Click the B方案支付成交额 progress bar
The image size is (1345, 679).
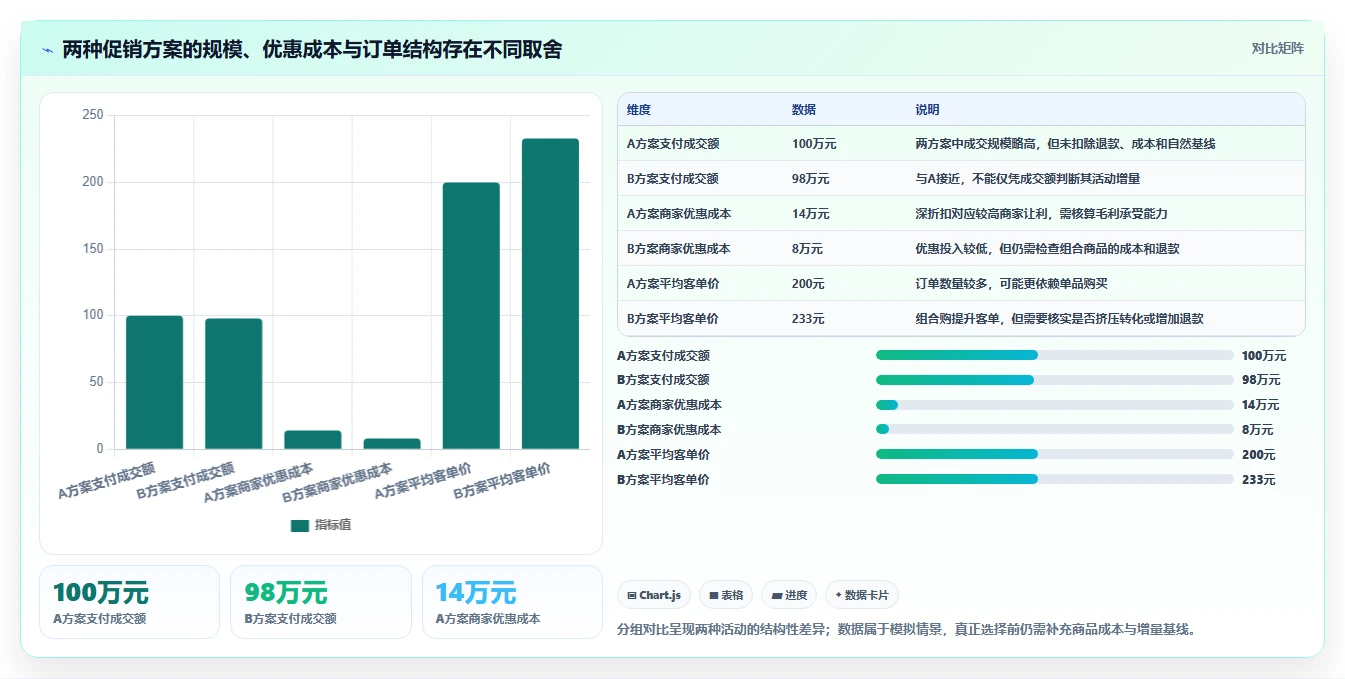click(x=1055, y=380)
